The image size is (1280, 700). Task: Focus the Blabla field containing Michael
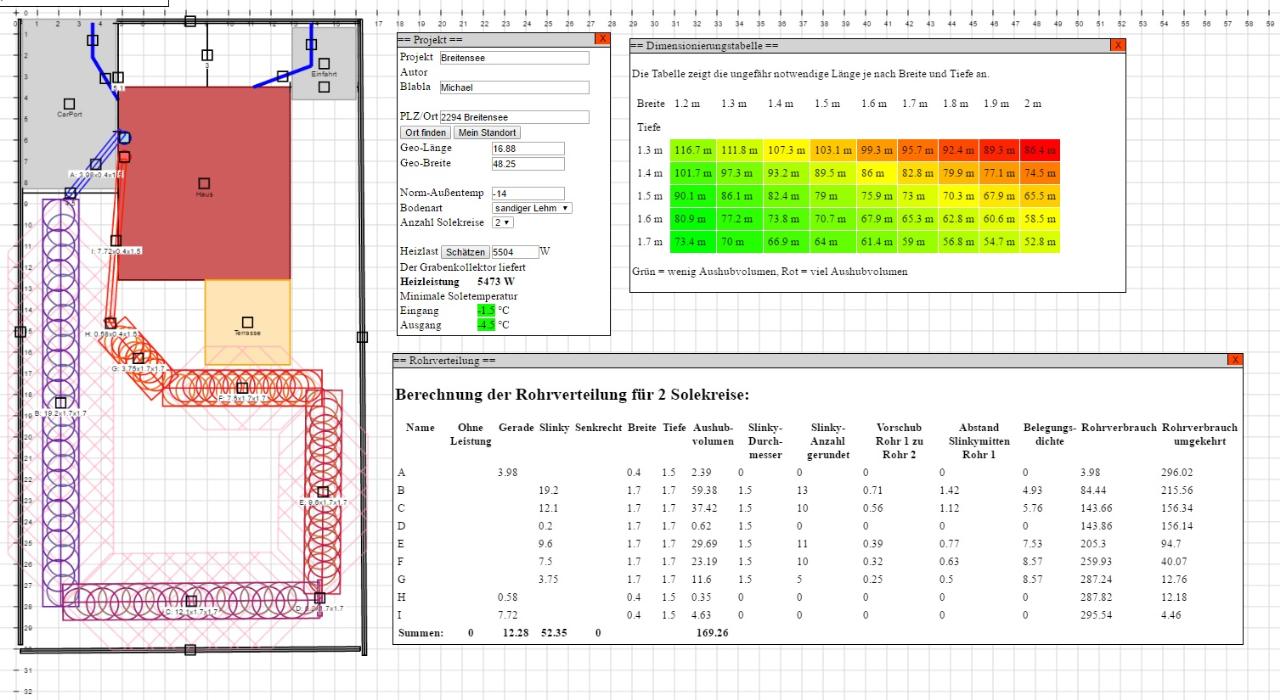pyautogui.click(x=514, y=88)
